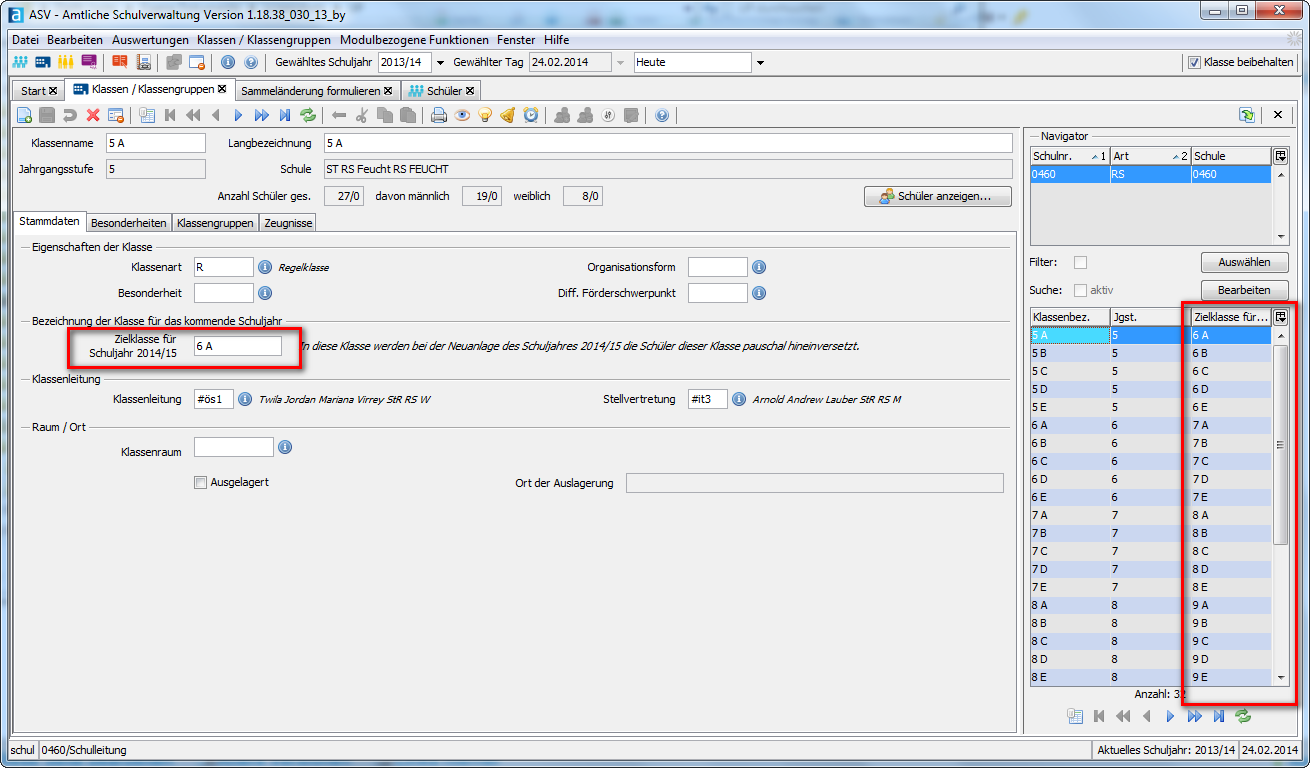Switch to the Klassengruppen tab
The image size is (1310, 768).
215,223
